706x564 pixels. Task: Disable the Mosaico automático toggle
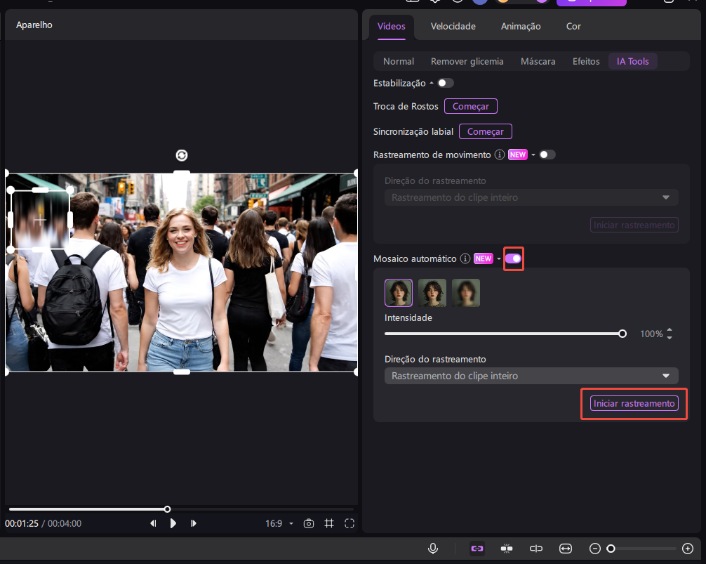(513, 259)
